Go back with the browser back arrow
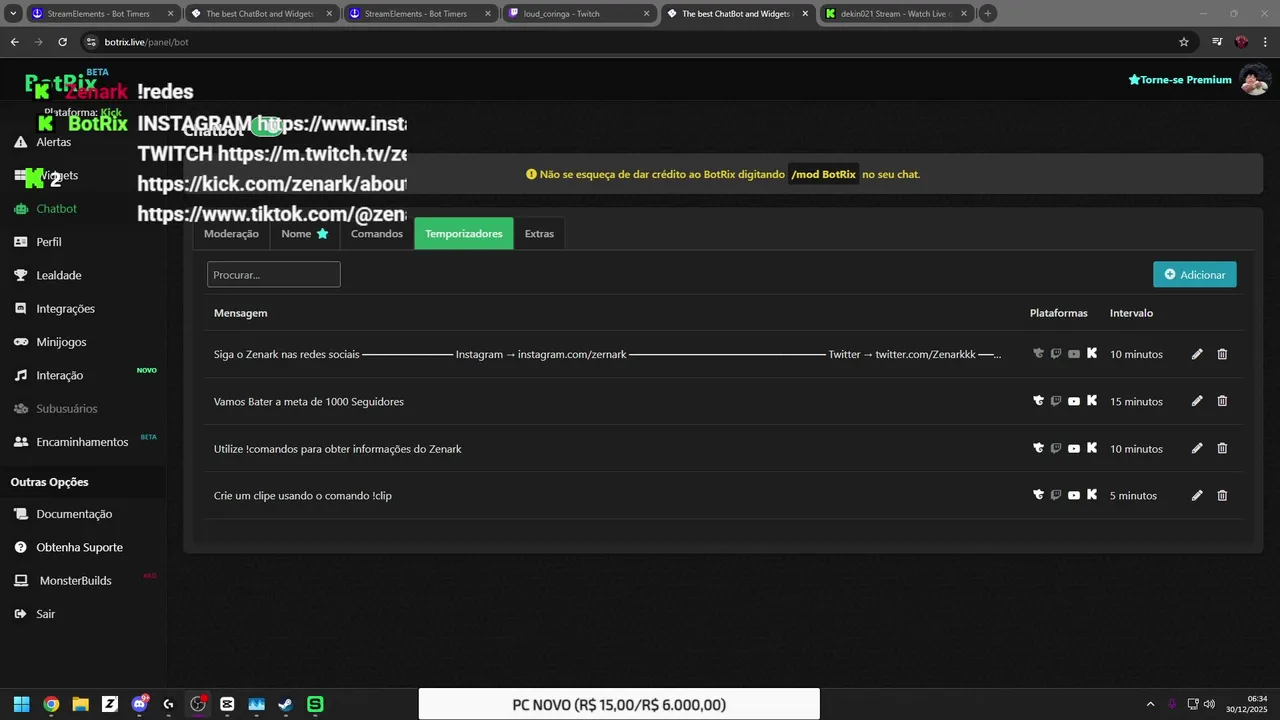 coord(14,42)
